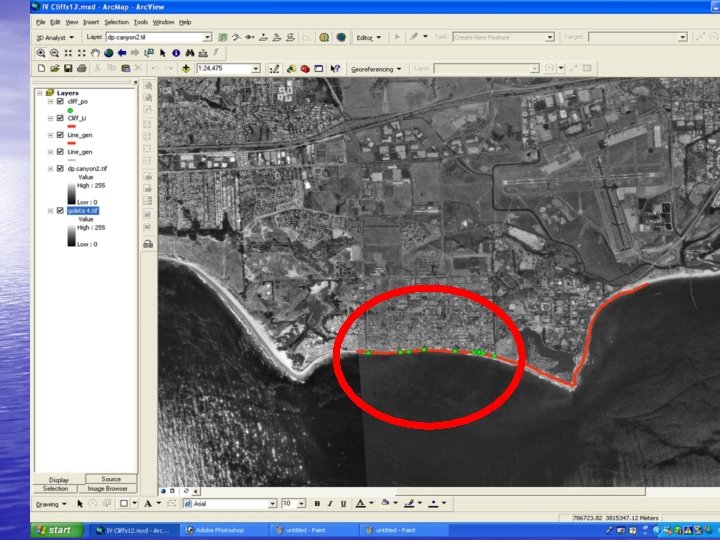Open the Edit menu
Image resolution: width=720 pixels, height=540 pixels.
click(55, 22)
